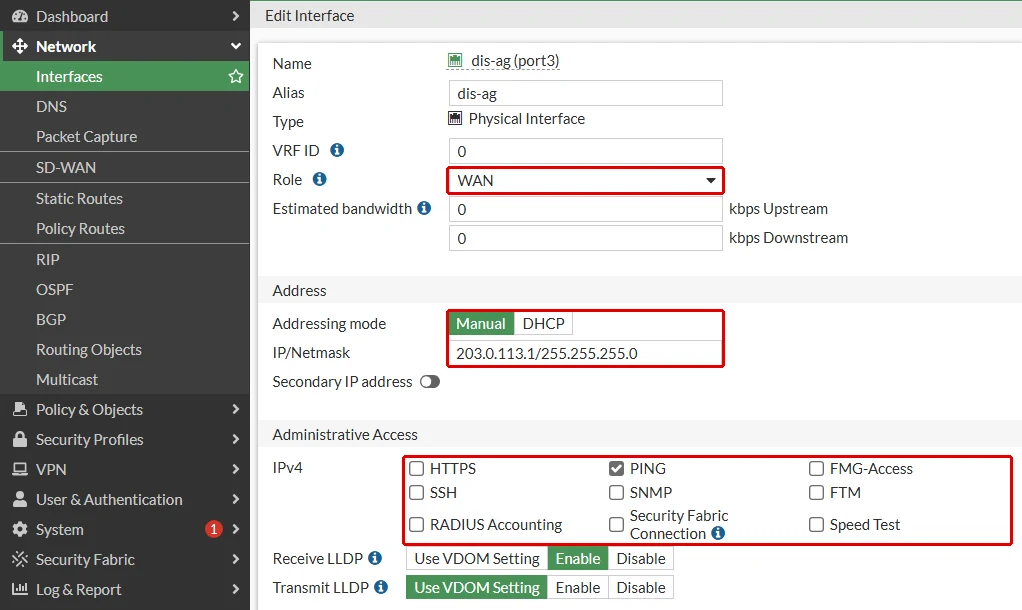1022x610 pixels.
Task: Enable the FTM checkbox
Action: click(817, 493)
